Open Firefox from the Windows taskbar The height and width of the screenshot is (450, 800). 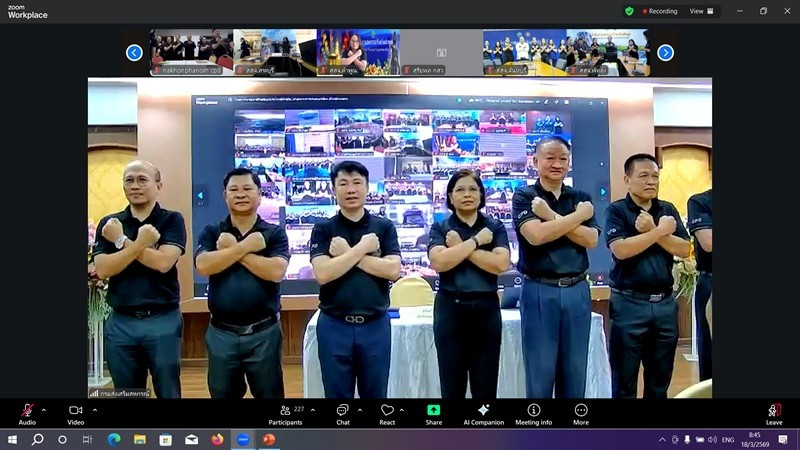(x=217, y=439)
